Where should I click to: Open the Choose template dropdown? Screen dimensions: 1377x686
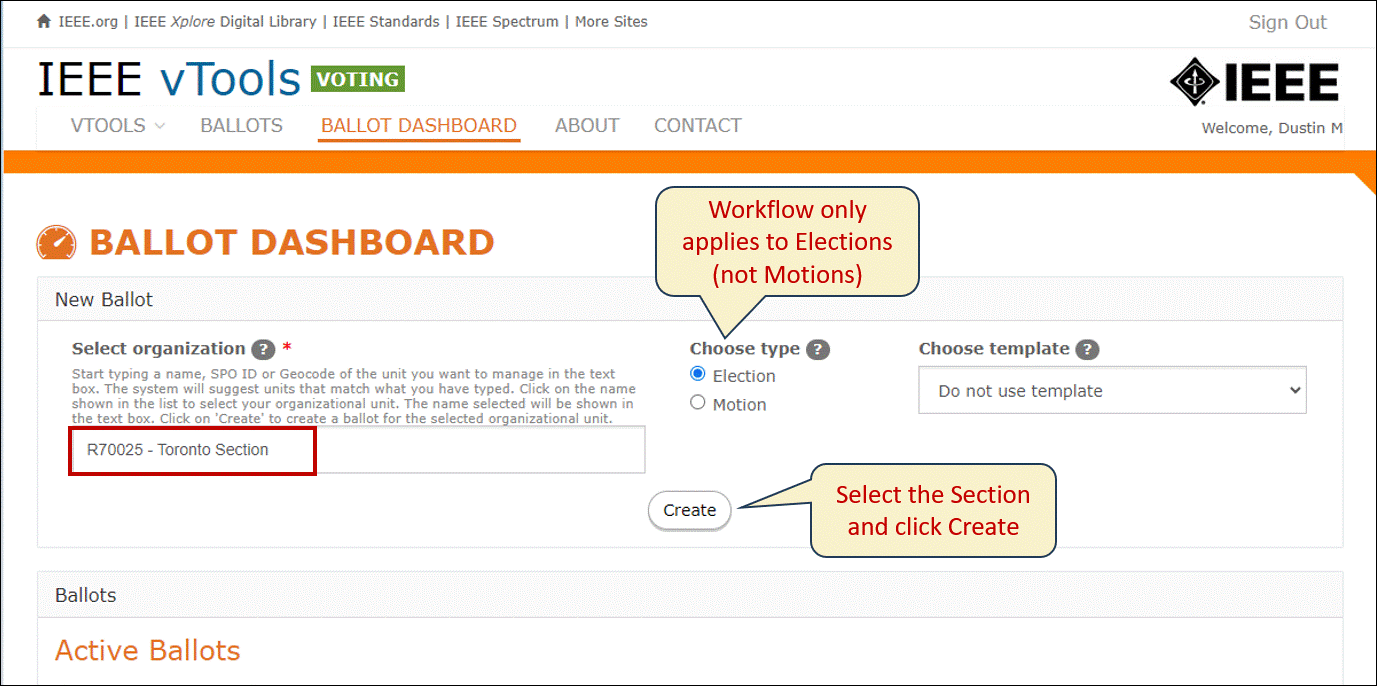coord(1112,390)
